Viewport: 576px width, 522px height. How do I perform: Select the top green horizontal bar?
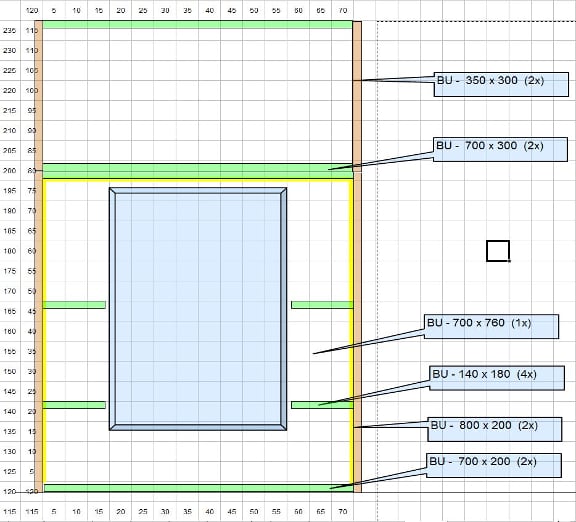tap(198, 25)
